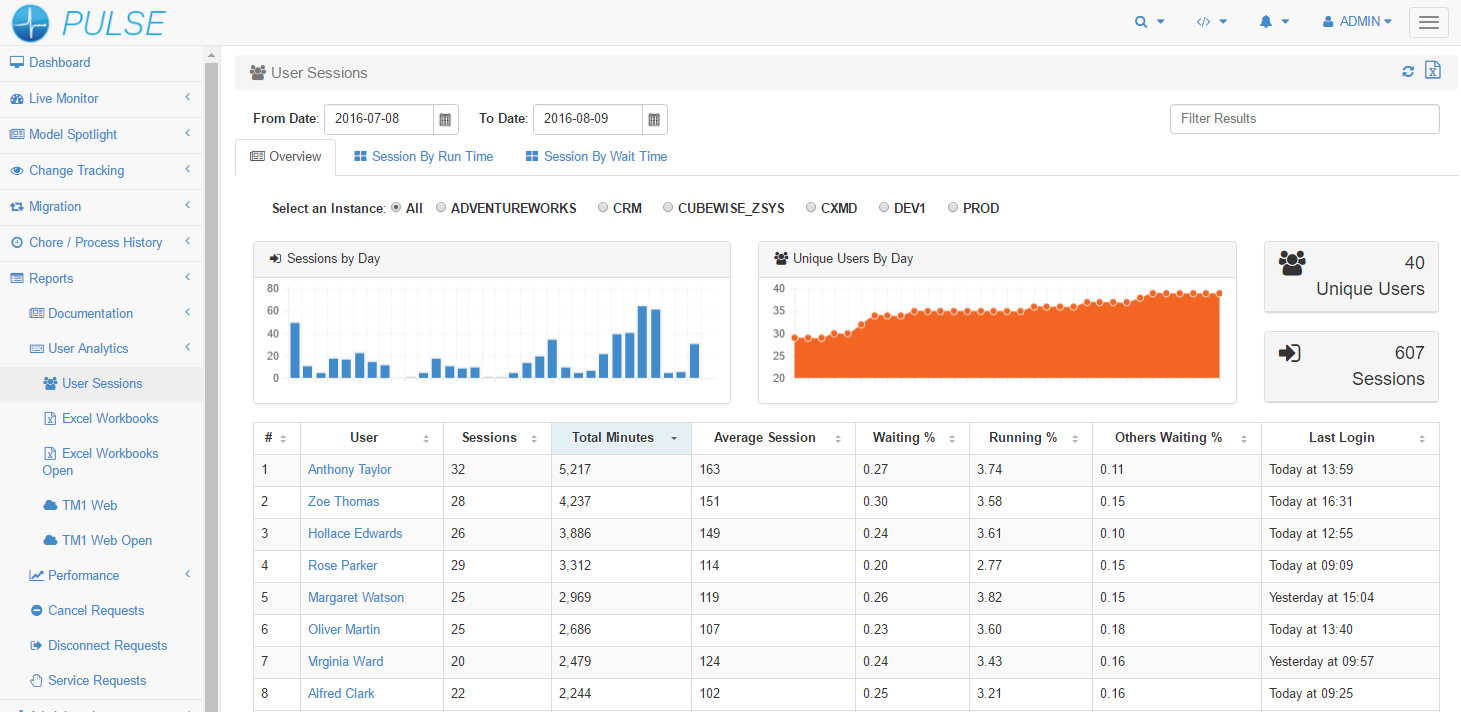The image size is (1461, 712).
Task: Click the Filter Results input field
Action: (x=1304, y=118)
